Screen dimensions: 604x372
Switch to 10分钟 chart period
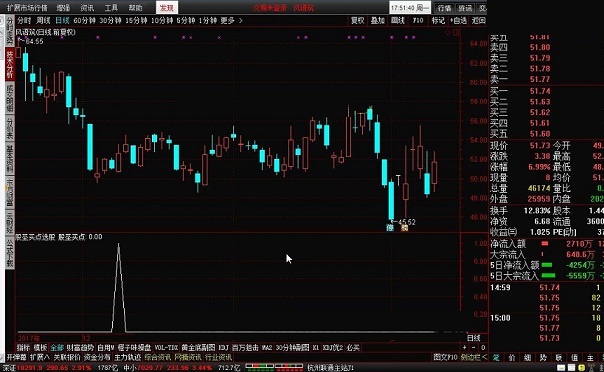click(162, 20)
